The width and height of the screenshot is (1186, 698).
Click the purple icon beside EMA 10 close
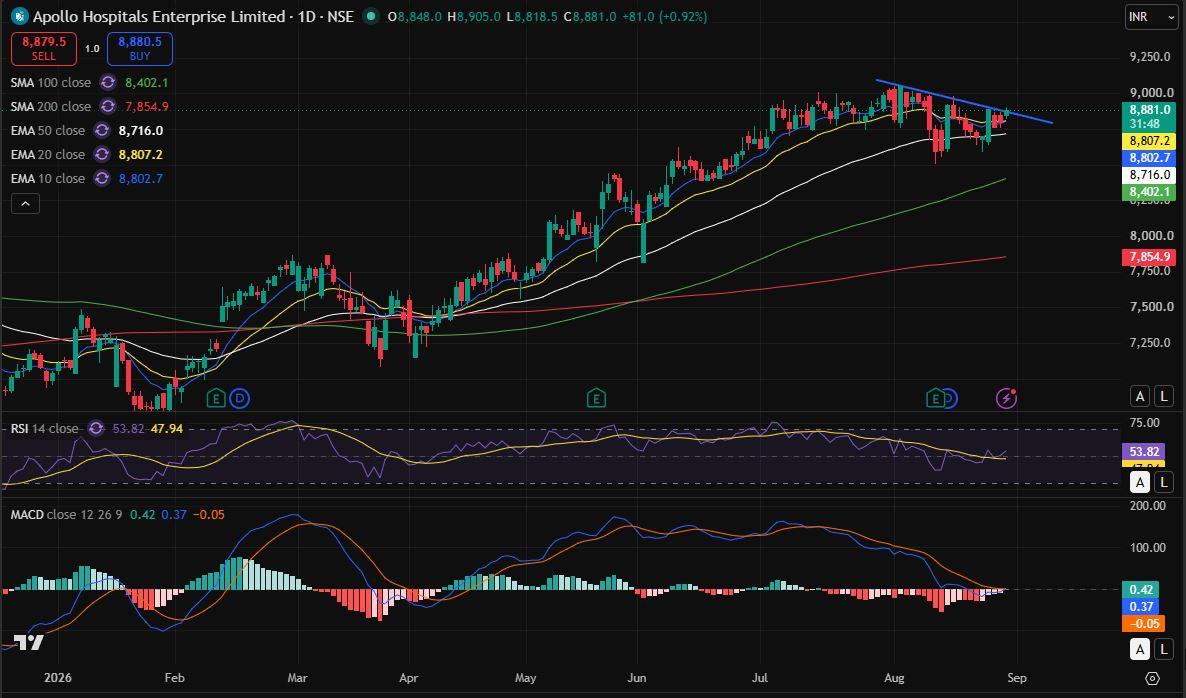(102, 178)
